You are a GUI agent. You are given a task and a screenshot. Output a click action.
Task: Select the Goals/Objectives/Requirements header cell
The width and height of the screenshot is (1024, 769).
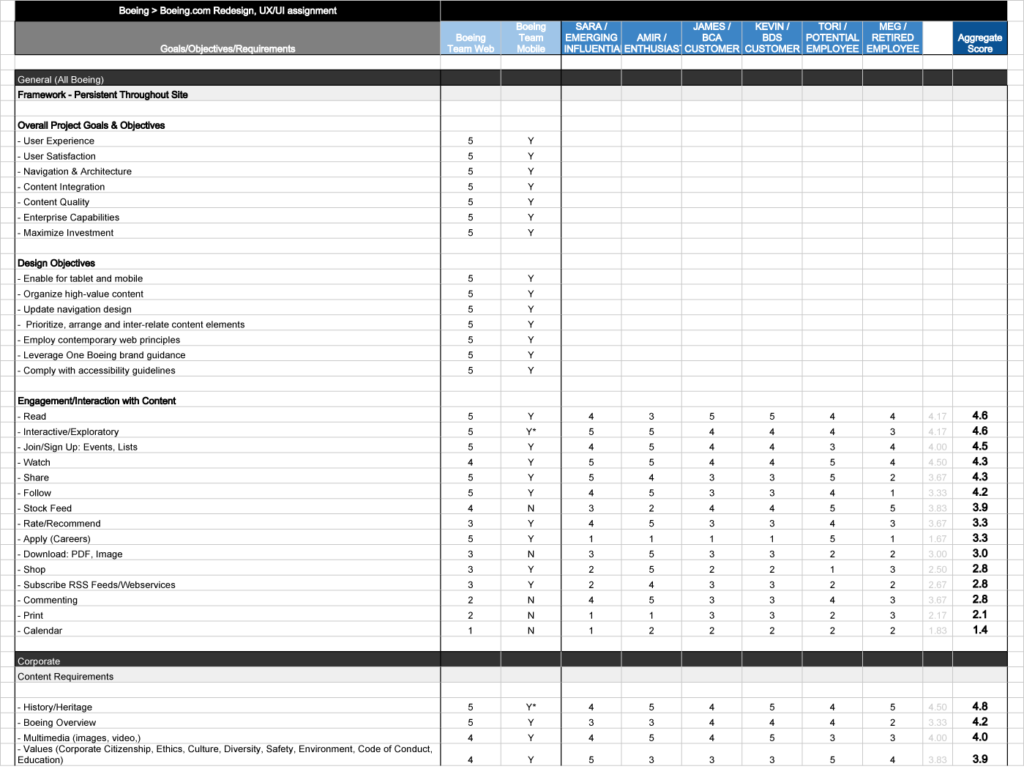pyautogui.click(x=228, y=48)
